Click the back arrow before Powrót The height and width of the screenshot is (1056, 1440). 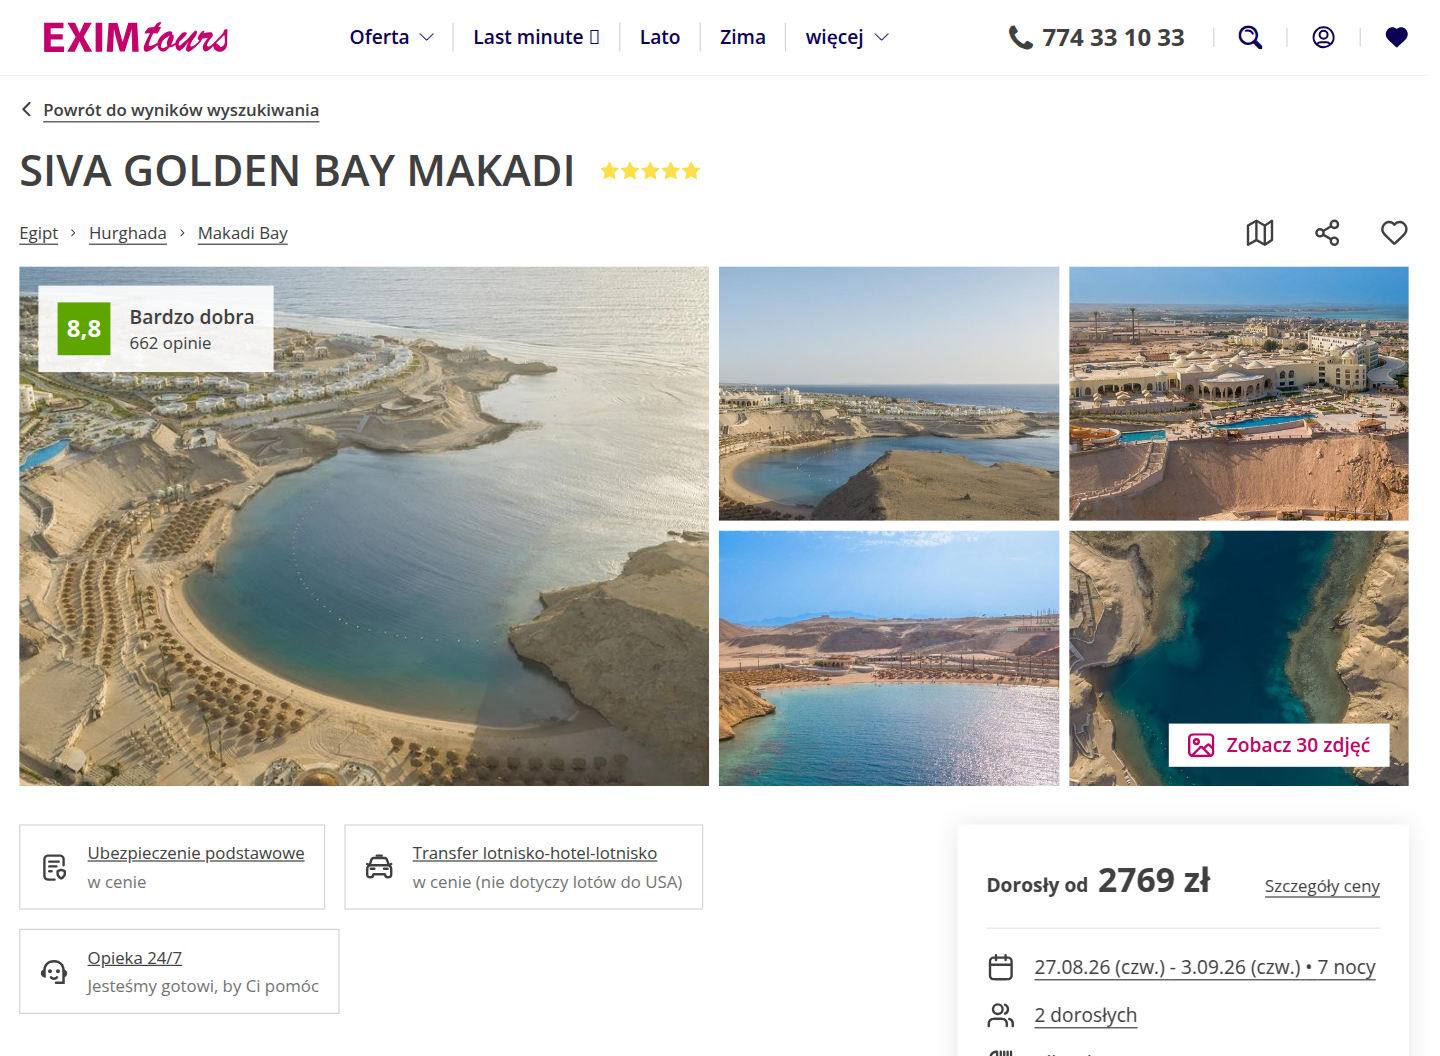tap(27, 110)
